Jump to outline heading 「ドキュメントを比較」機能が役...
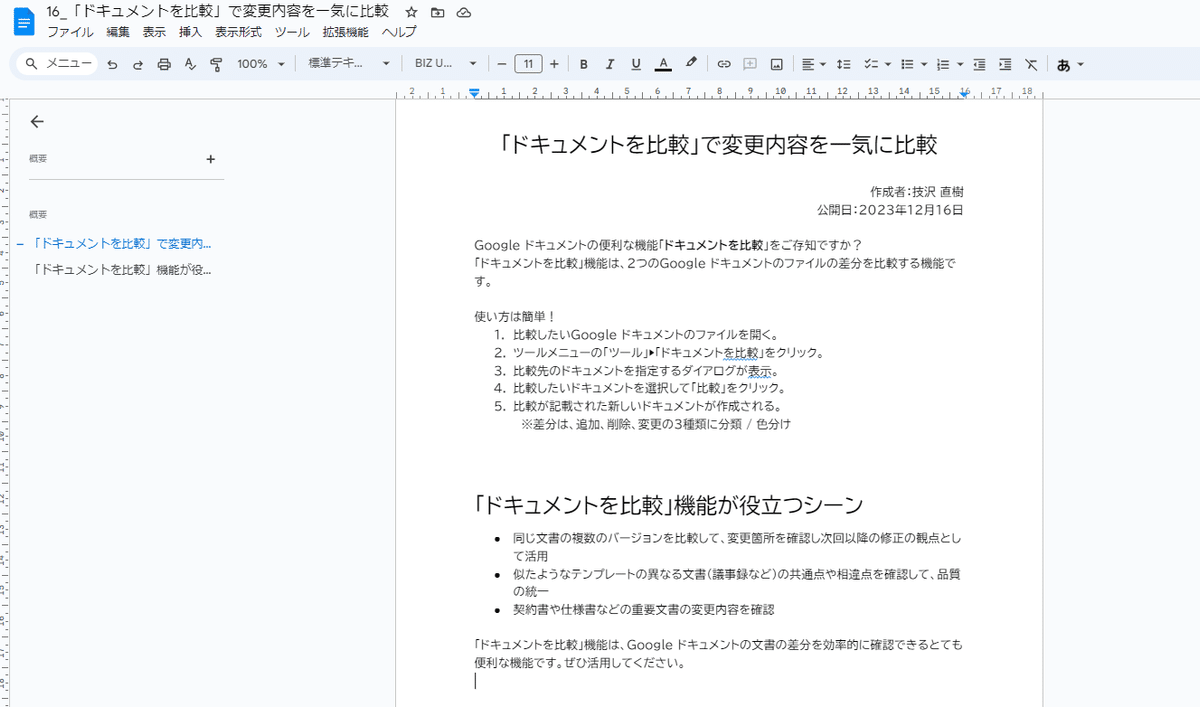 point(123,270)
